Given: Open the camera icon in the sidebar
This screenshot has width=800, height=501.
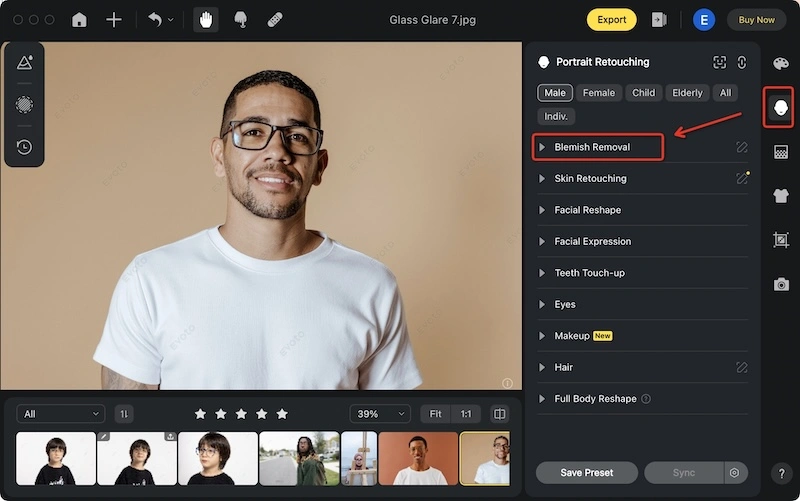Looking at the screenshot, I should pos(781,284).
